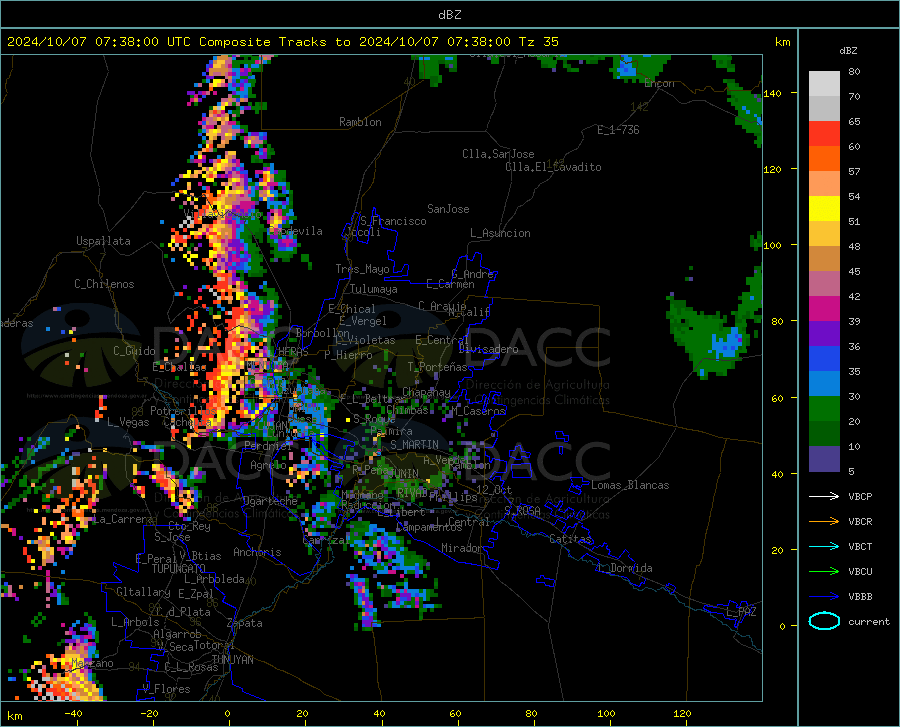Screen dimensions: 900x727
Task: Click the V_Flores map label
Action: point(166,689)
